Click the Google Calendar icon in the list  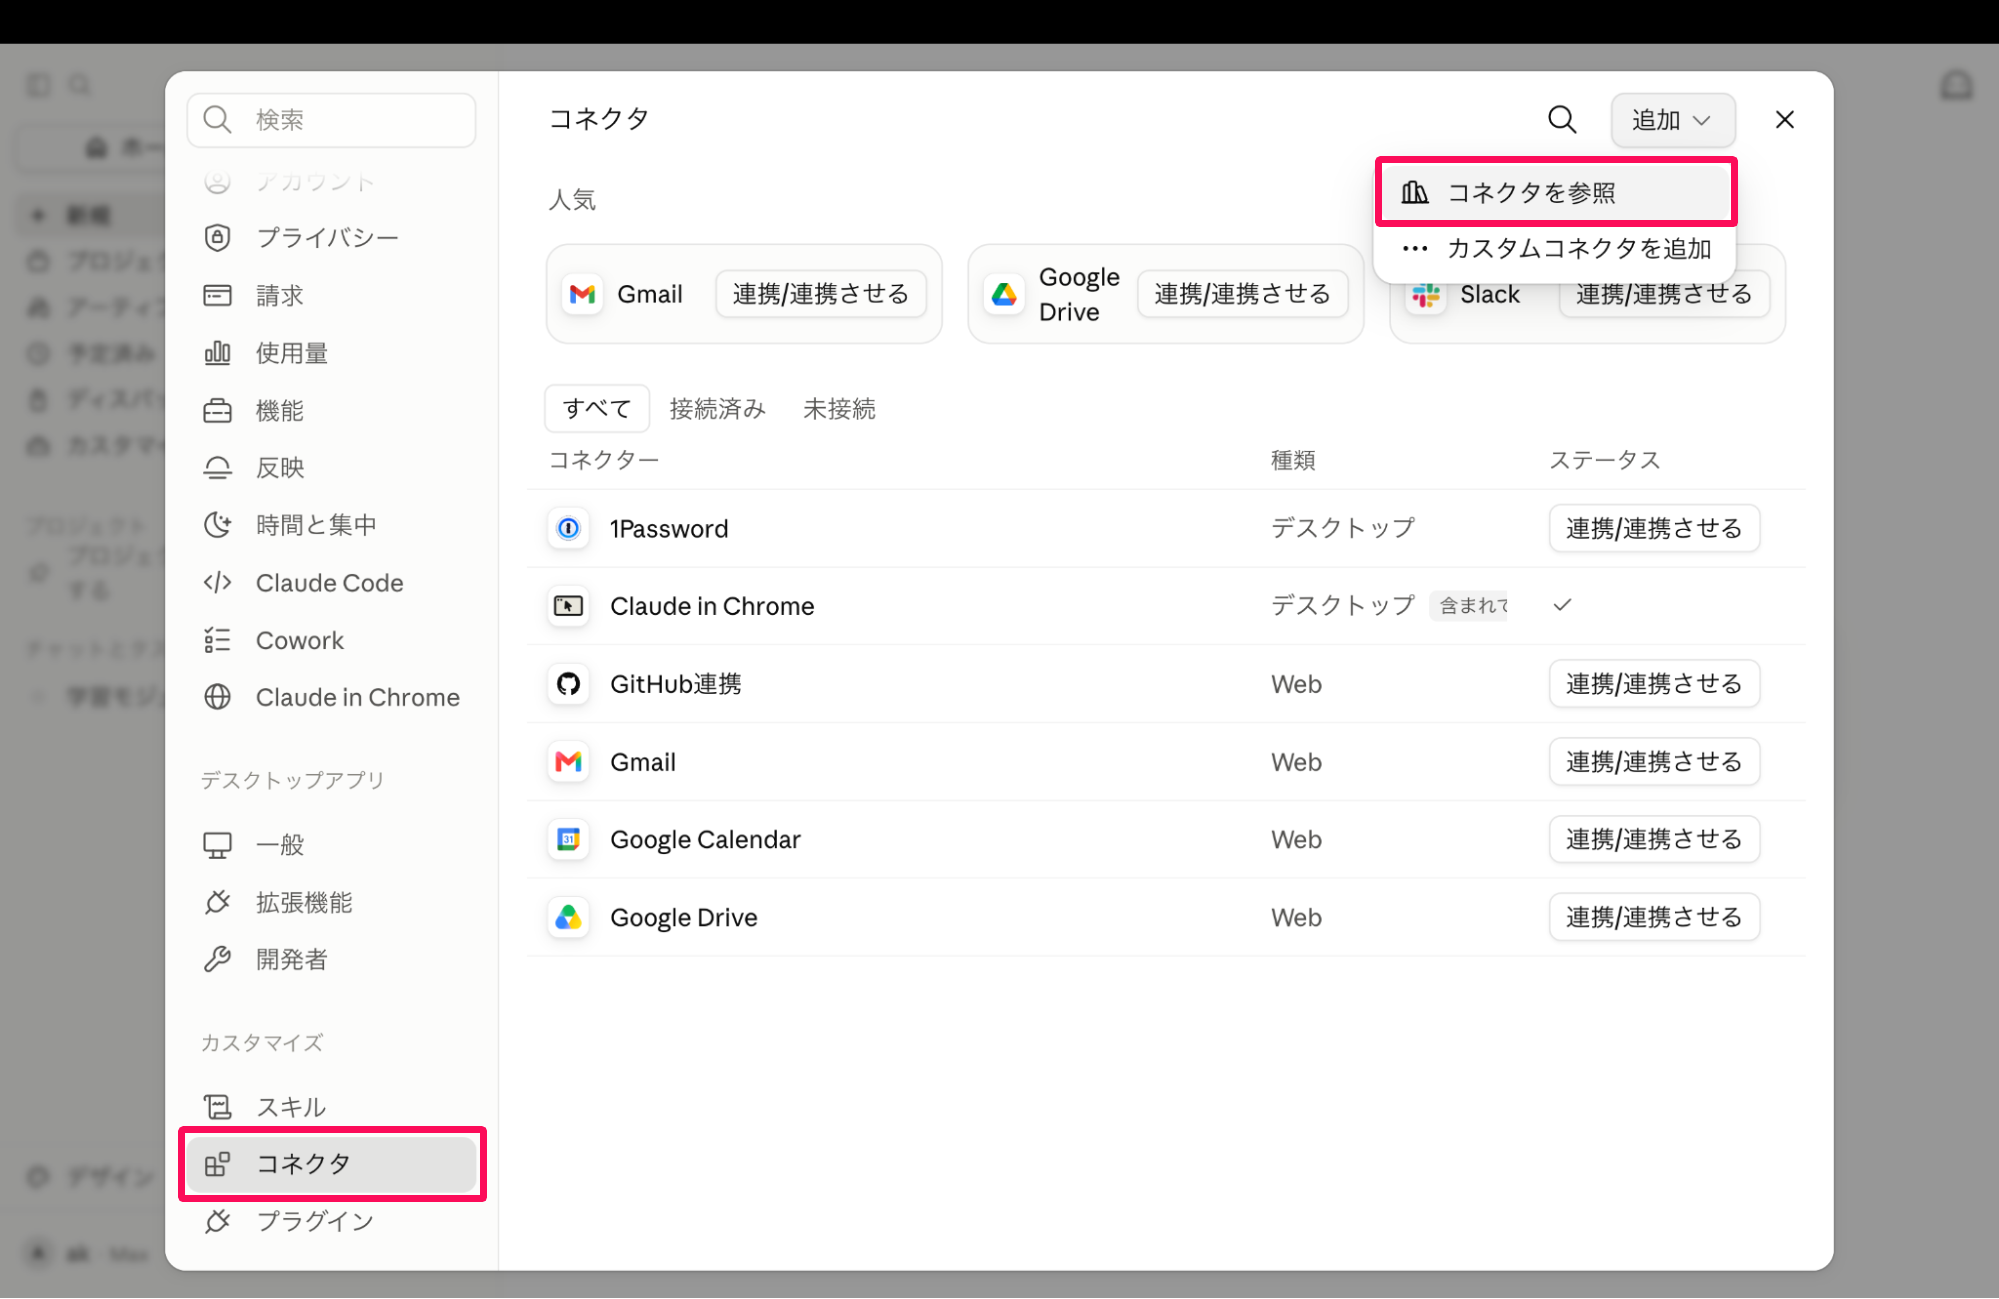tap(568, 839)
